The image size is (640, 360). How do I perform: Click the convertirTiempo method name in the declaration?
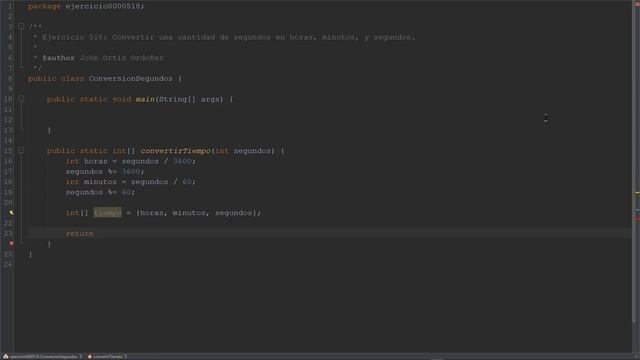tap(176, 151)
